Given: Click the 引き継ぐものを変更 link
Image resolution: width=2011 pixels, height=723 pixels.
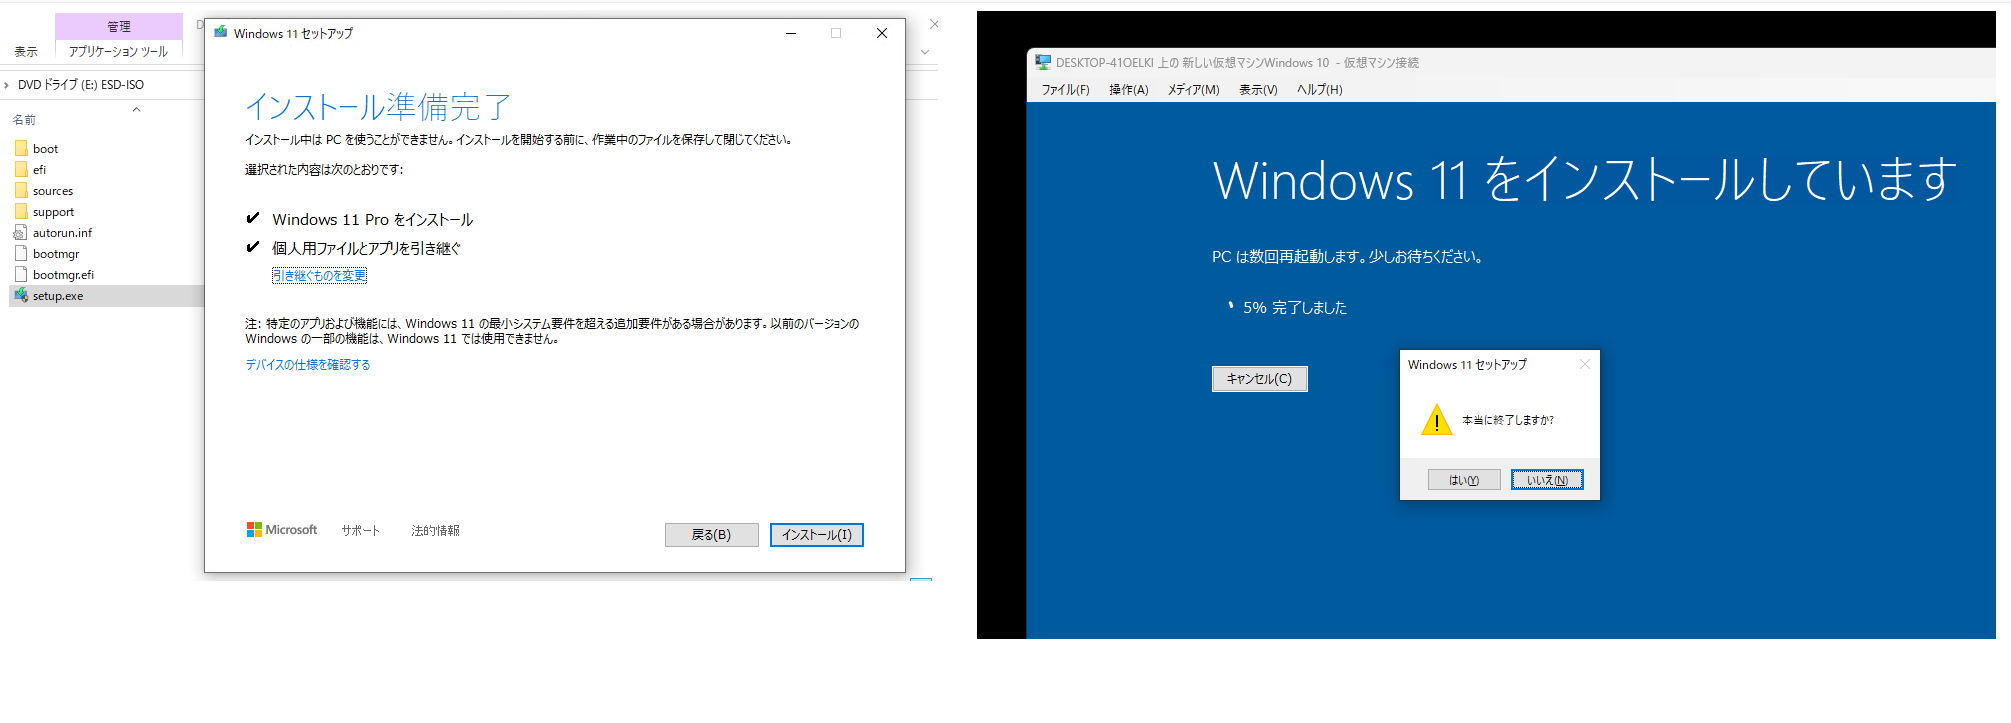Looking at the screenshot, I should 319,276.
